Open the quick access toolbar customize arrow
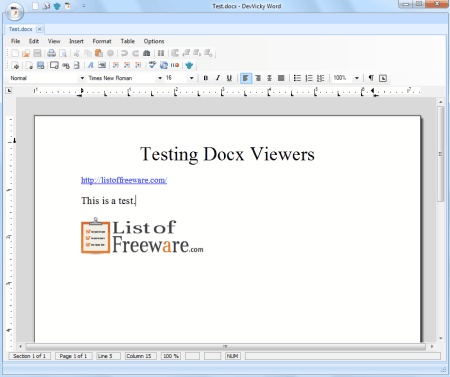Image resolution: width=450 pixels, height=377 pixels. [84, 6]
